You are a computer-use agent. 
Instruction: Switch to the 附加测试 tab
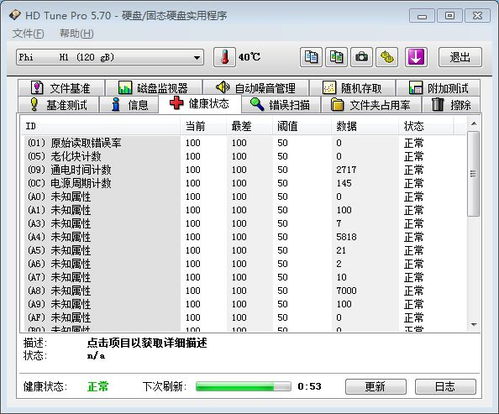(438, 88)
